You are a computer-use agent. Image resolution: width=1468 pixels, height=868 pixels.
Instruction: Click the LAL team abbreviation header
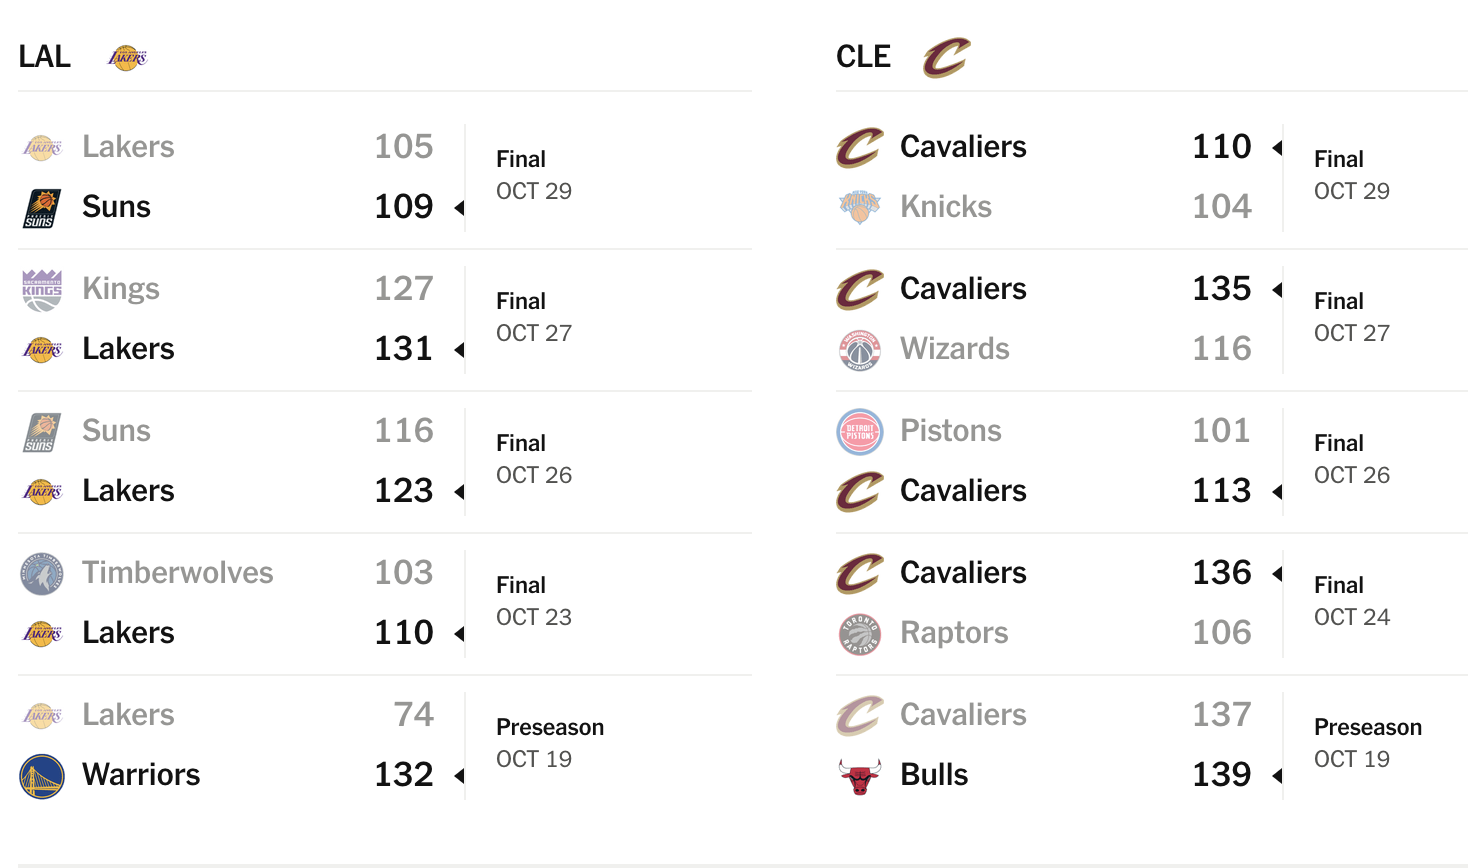(45, 57)
